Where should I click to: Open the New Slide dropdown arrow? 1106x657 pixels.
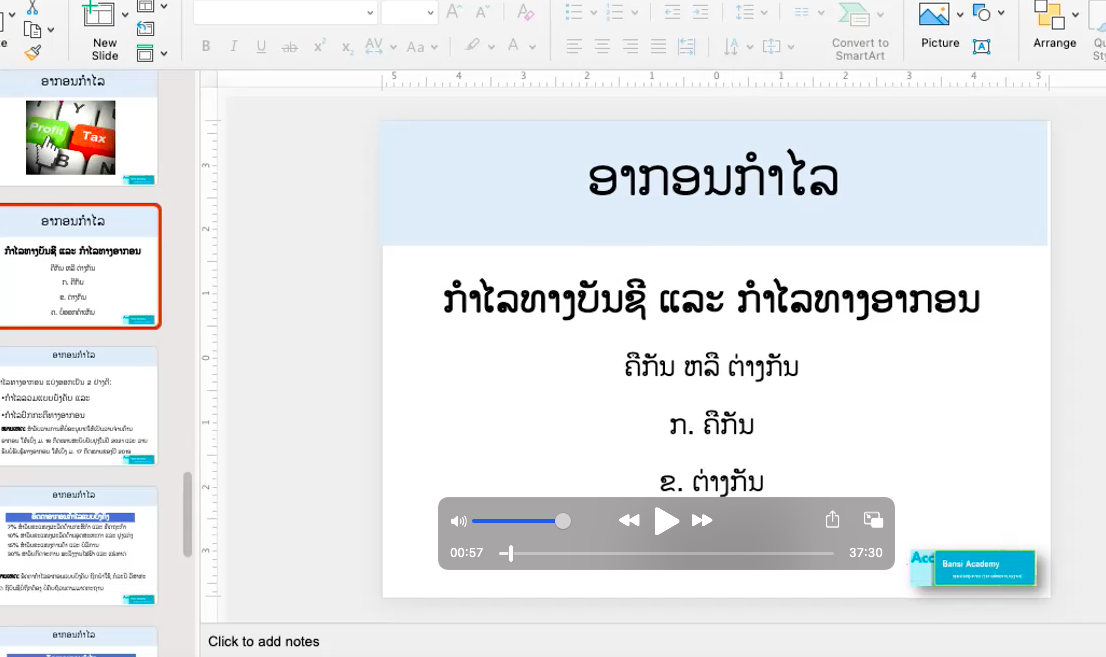[x=126, y=14]
